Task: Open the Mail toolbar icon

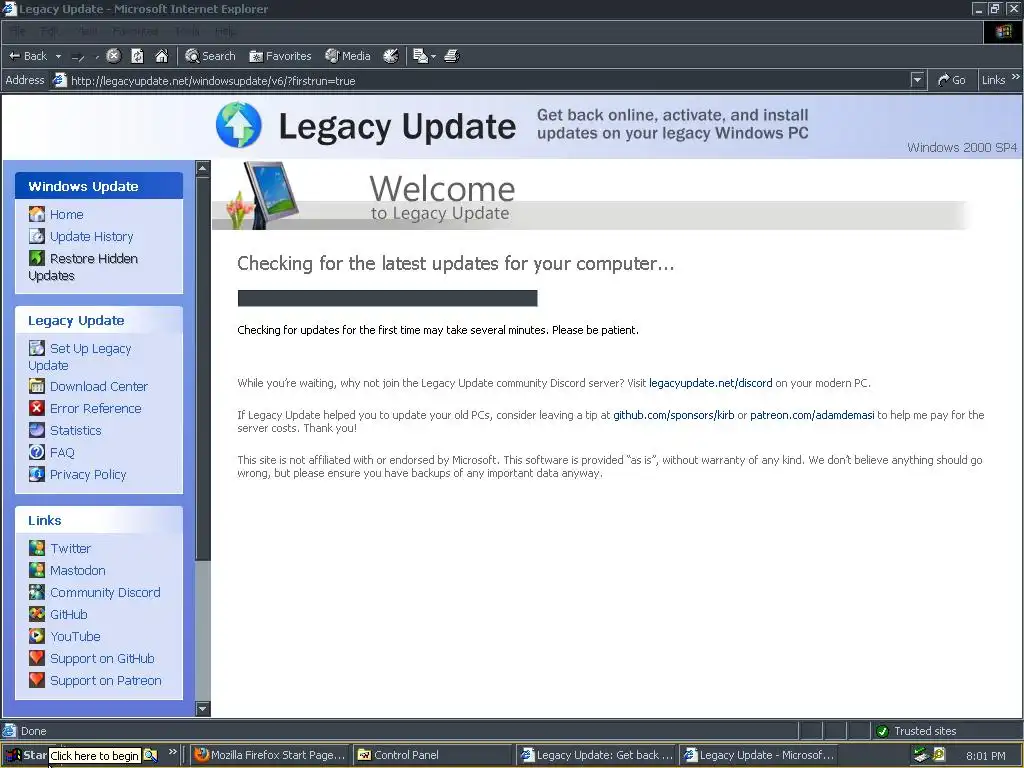Action: pyautogui.click(x=420, y=56)
